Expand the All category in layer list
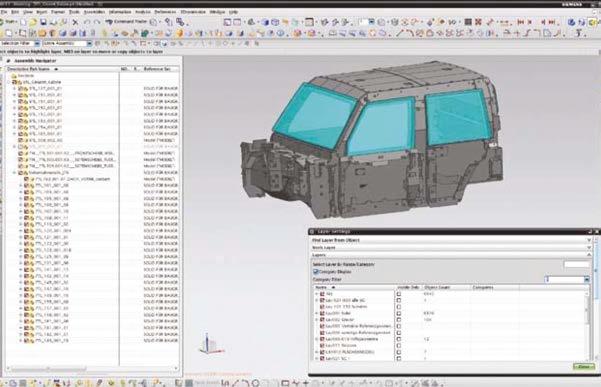601x387 pixels. pos(317,294)
